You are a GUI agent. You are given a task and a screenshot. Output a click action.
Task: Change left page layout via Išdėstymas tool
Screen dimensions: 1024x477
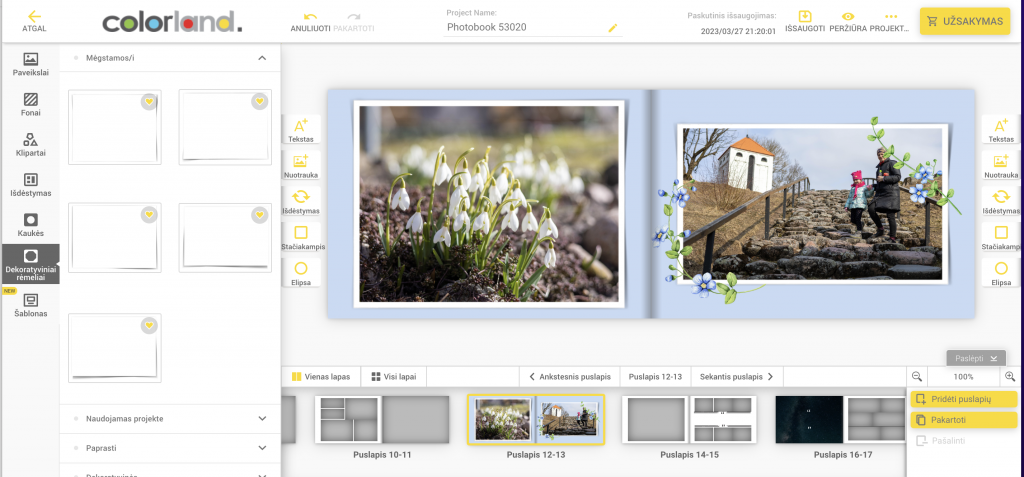(300, 202)
